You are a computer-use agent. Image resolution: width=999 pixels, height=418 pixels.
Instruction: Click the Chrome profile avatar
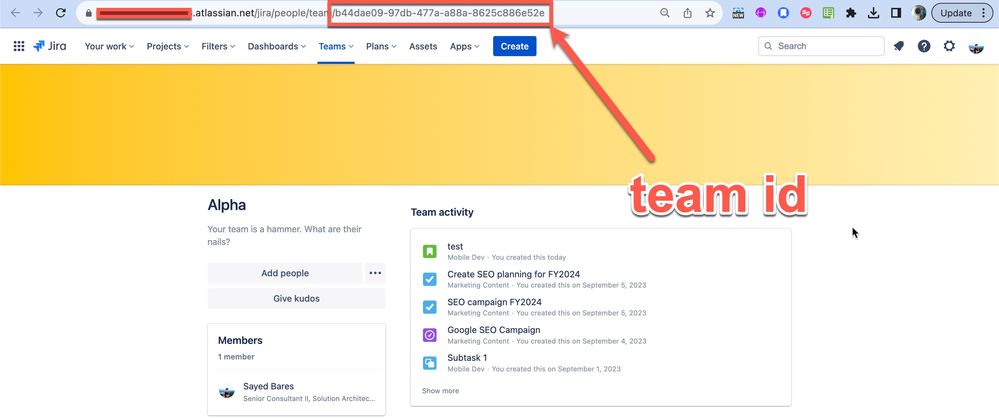click(x=919, y=13)
